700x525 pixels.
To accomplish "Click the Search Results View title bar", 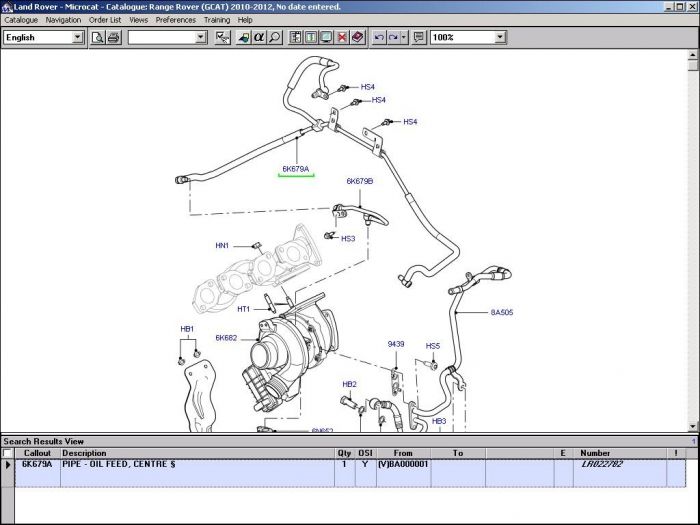I will [350, 442].
